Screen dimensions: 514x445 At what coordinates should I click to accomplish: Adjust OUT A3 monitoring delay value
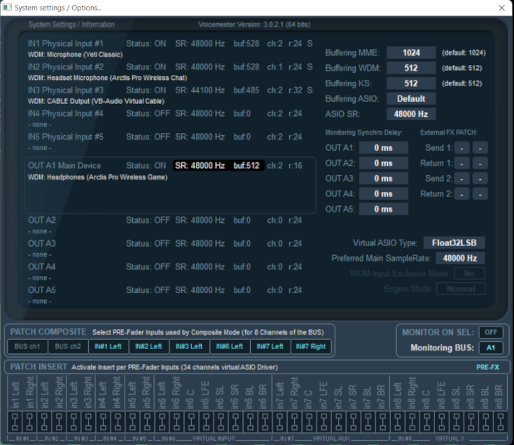(383, 178)
